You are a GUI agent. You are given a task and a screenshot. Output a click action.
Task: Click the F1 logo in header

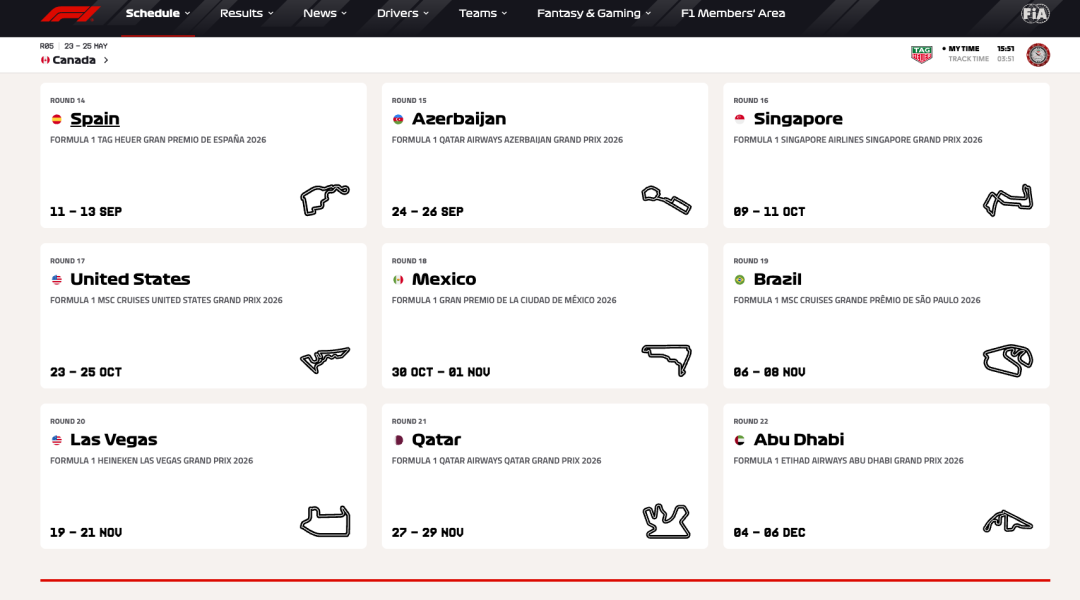click(70, 13)
